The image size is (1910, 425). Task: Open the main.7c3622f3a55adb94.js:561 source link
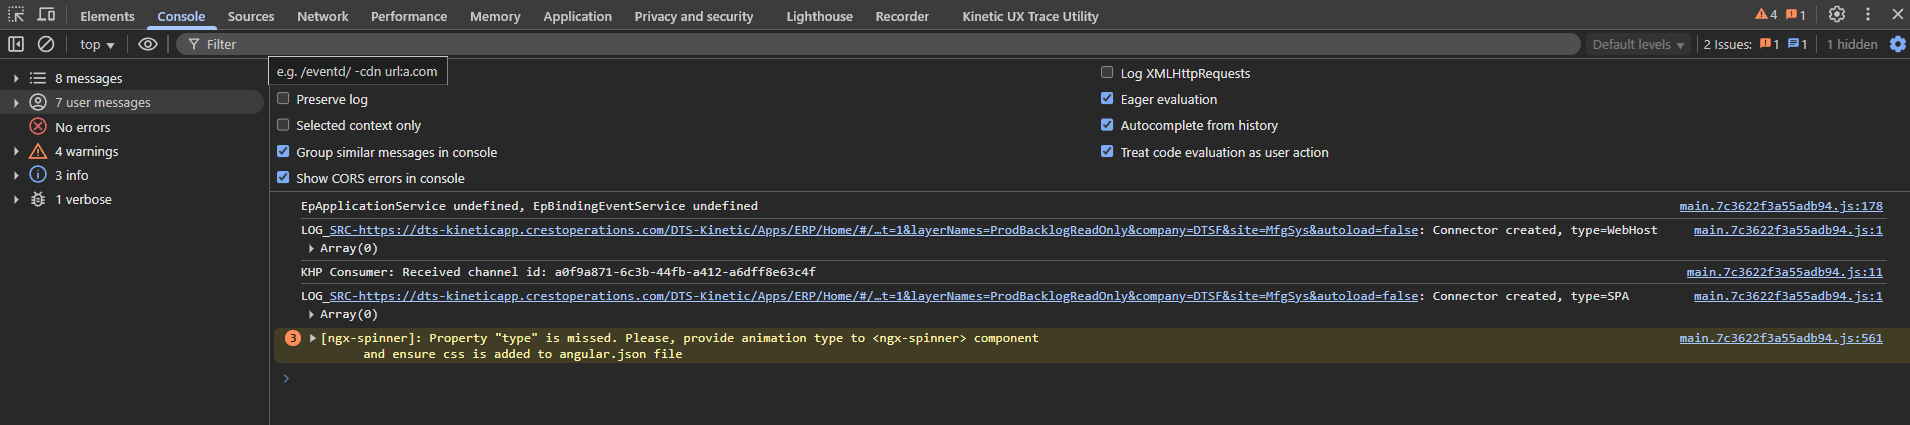click(1780, 338)
